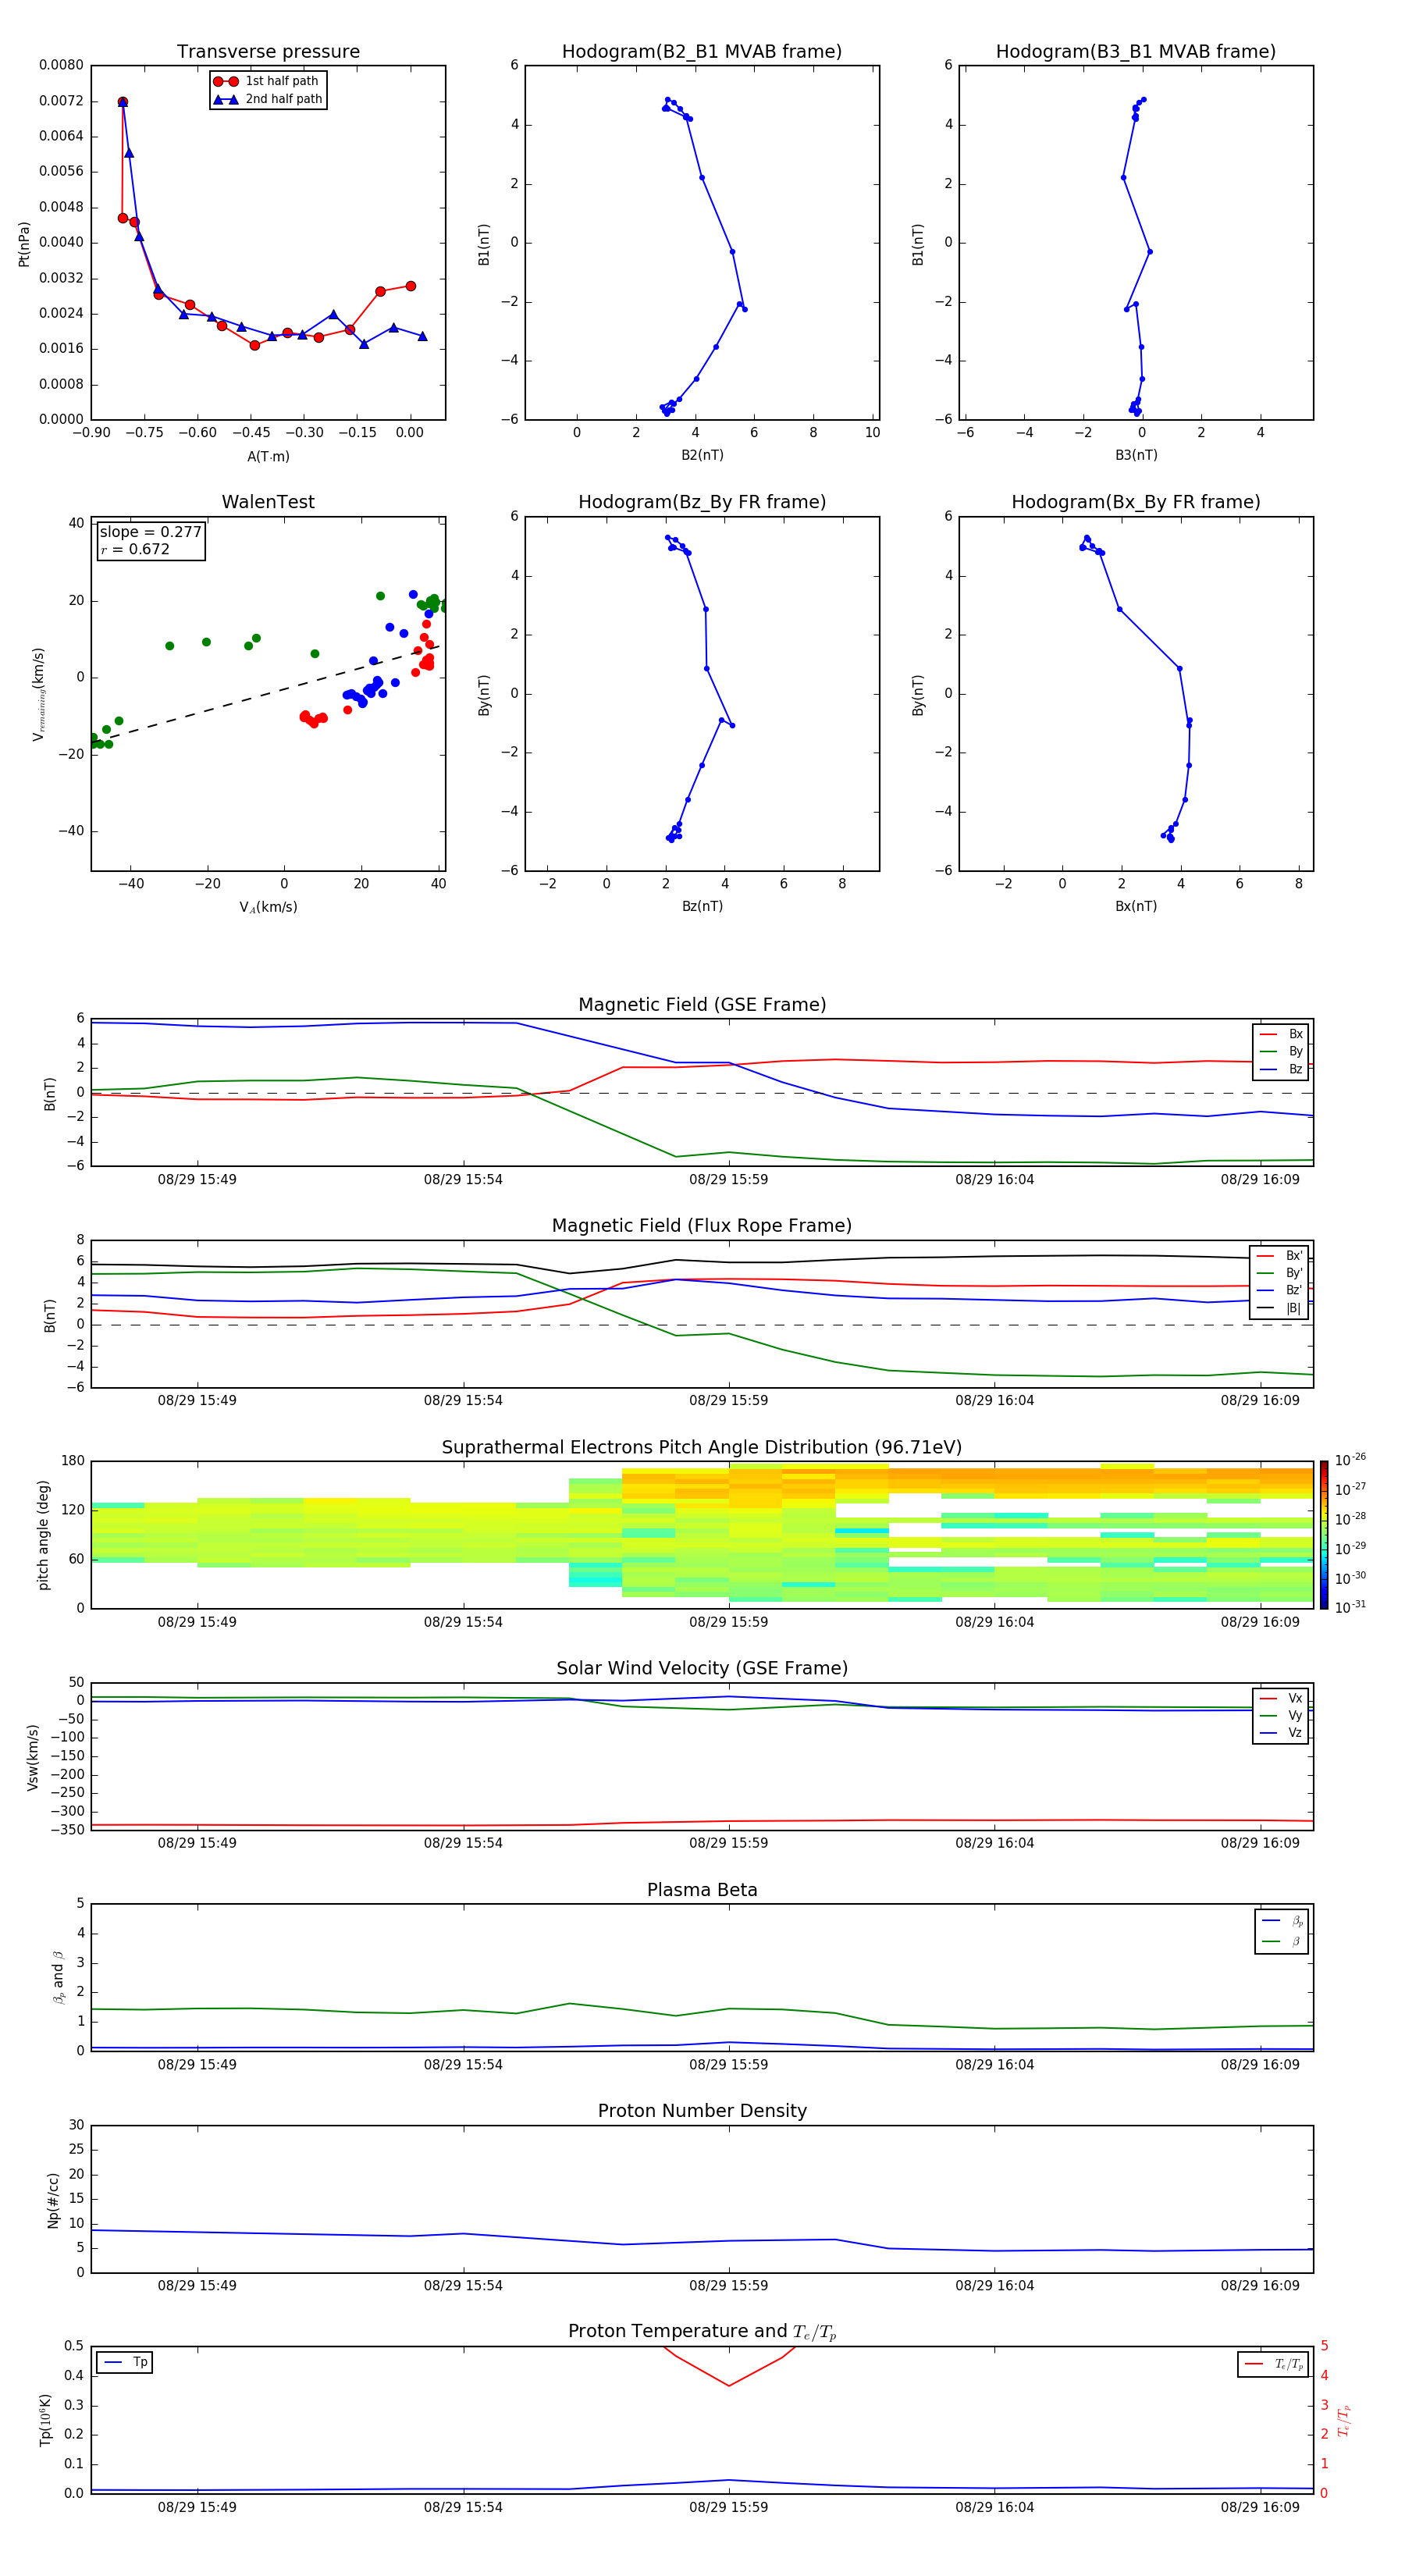The width and height of the screenshot is (1405, 2576).
Task: Click the Transverse pressure plot title
Action: coord(268,52)
